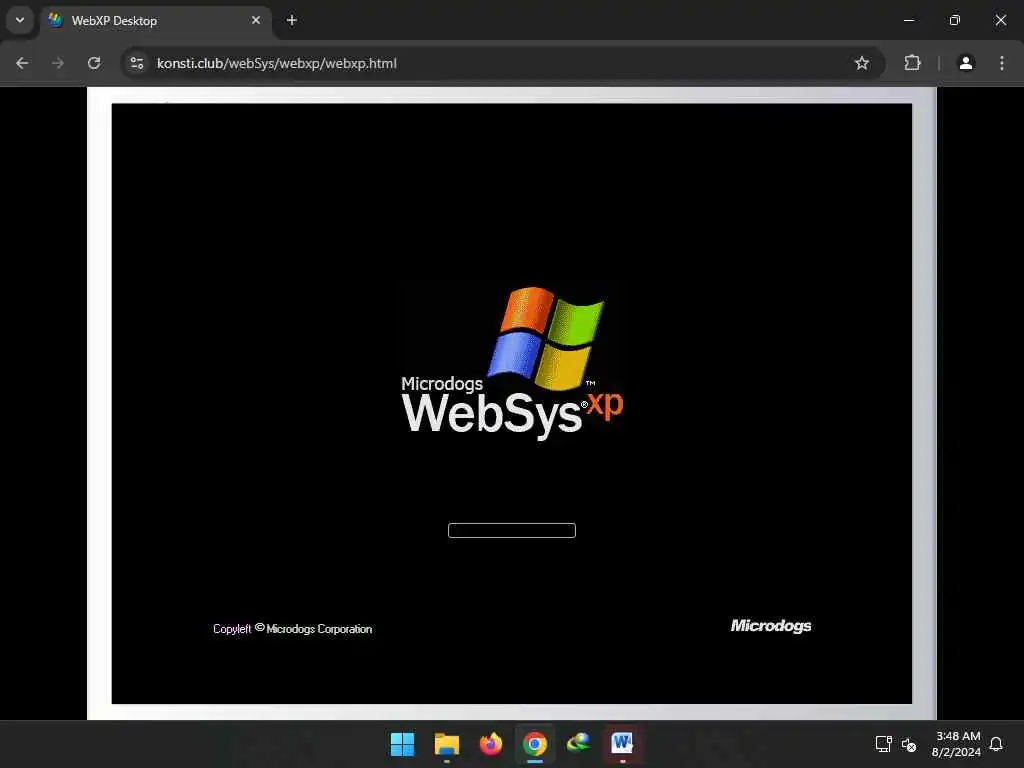1024x768 pixels.
Task: Open network status tray icon
Action: click(x=884, y=744)
